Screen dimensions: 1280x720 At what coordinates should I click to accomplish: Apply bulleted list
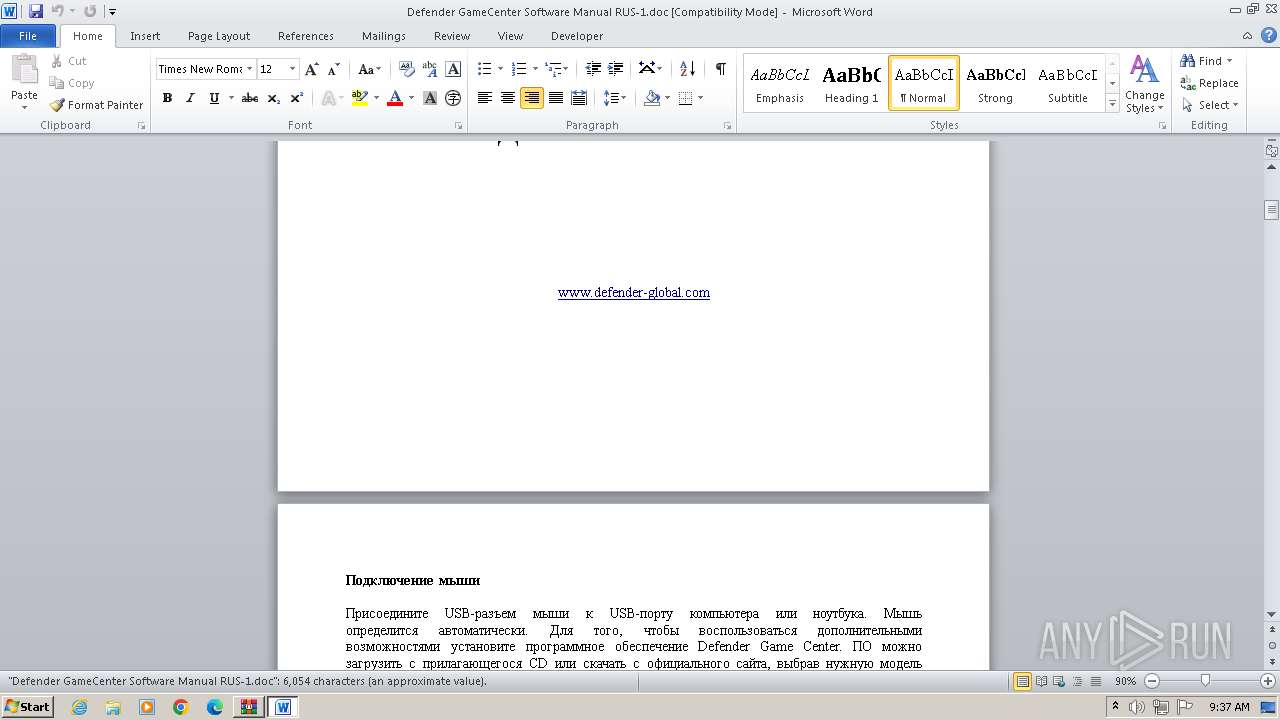pyautogui.click(x=485, y=68)
